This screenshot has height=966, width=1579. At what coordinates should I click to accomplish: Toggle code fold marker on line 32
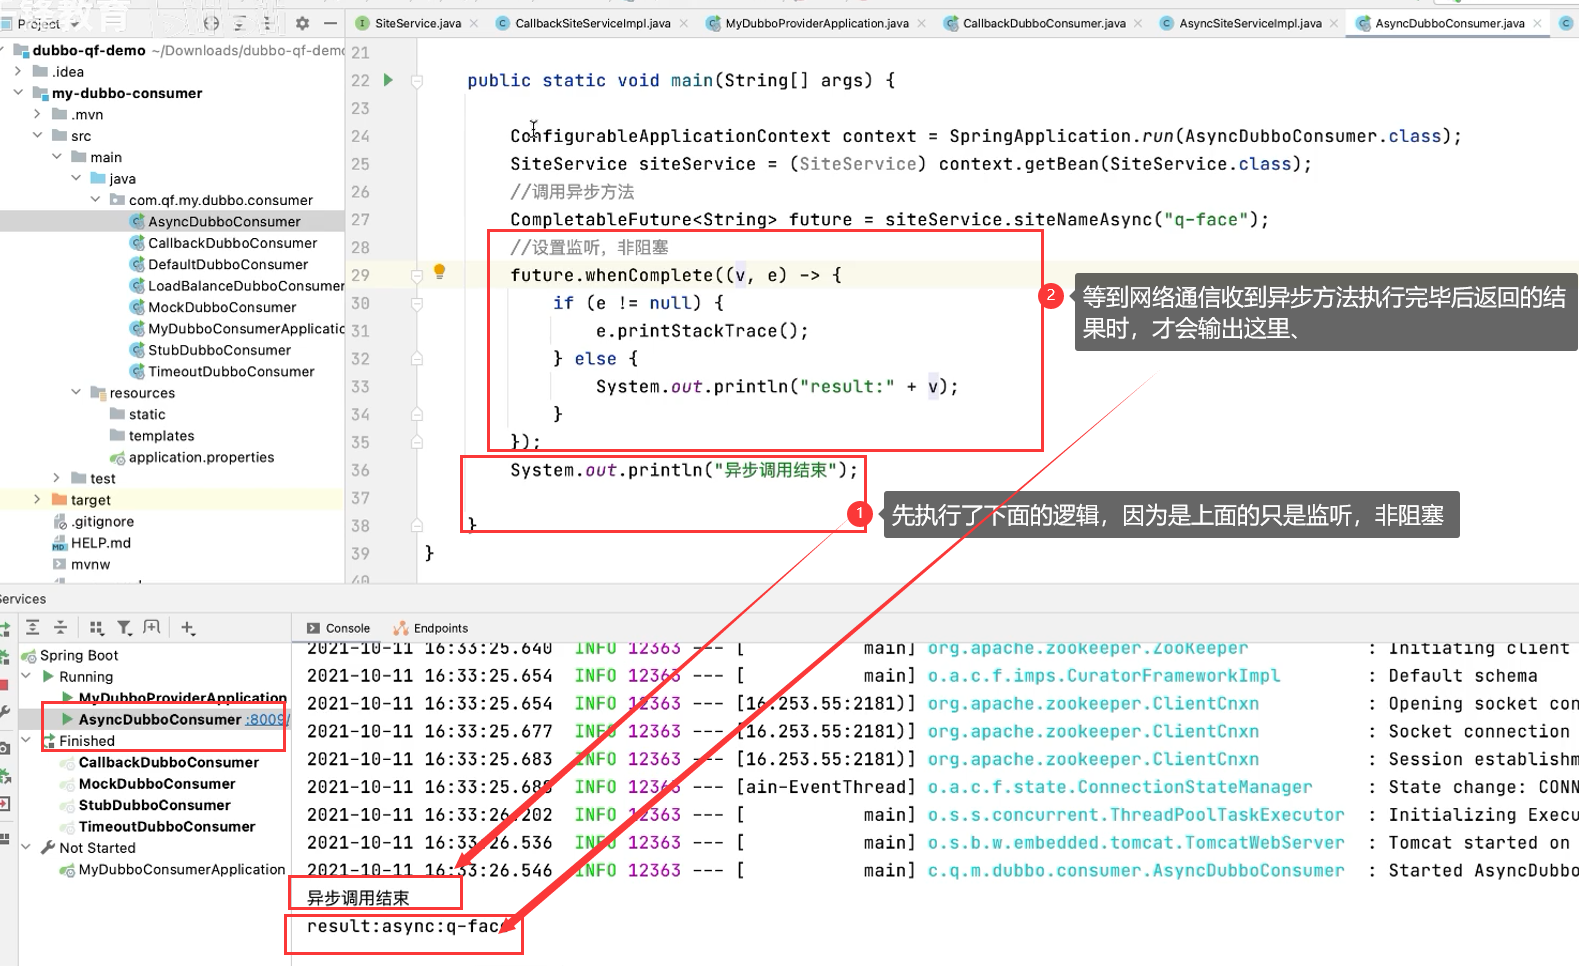pyautogui.click(x=417, y=358)
